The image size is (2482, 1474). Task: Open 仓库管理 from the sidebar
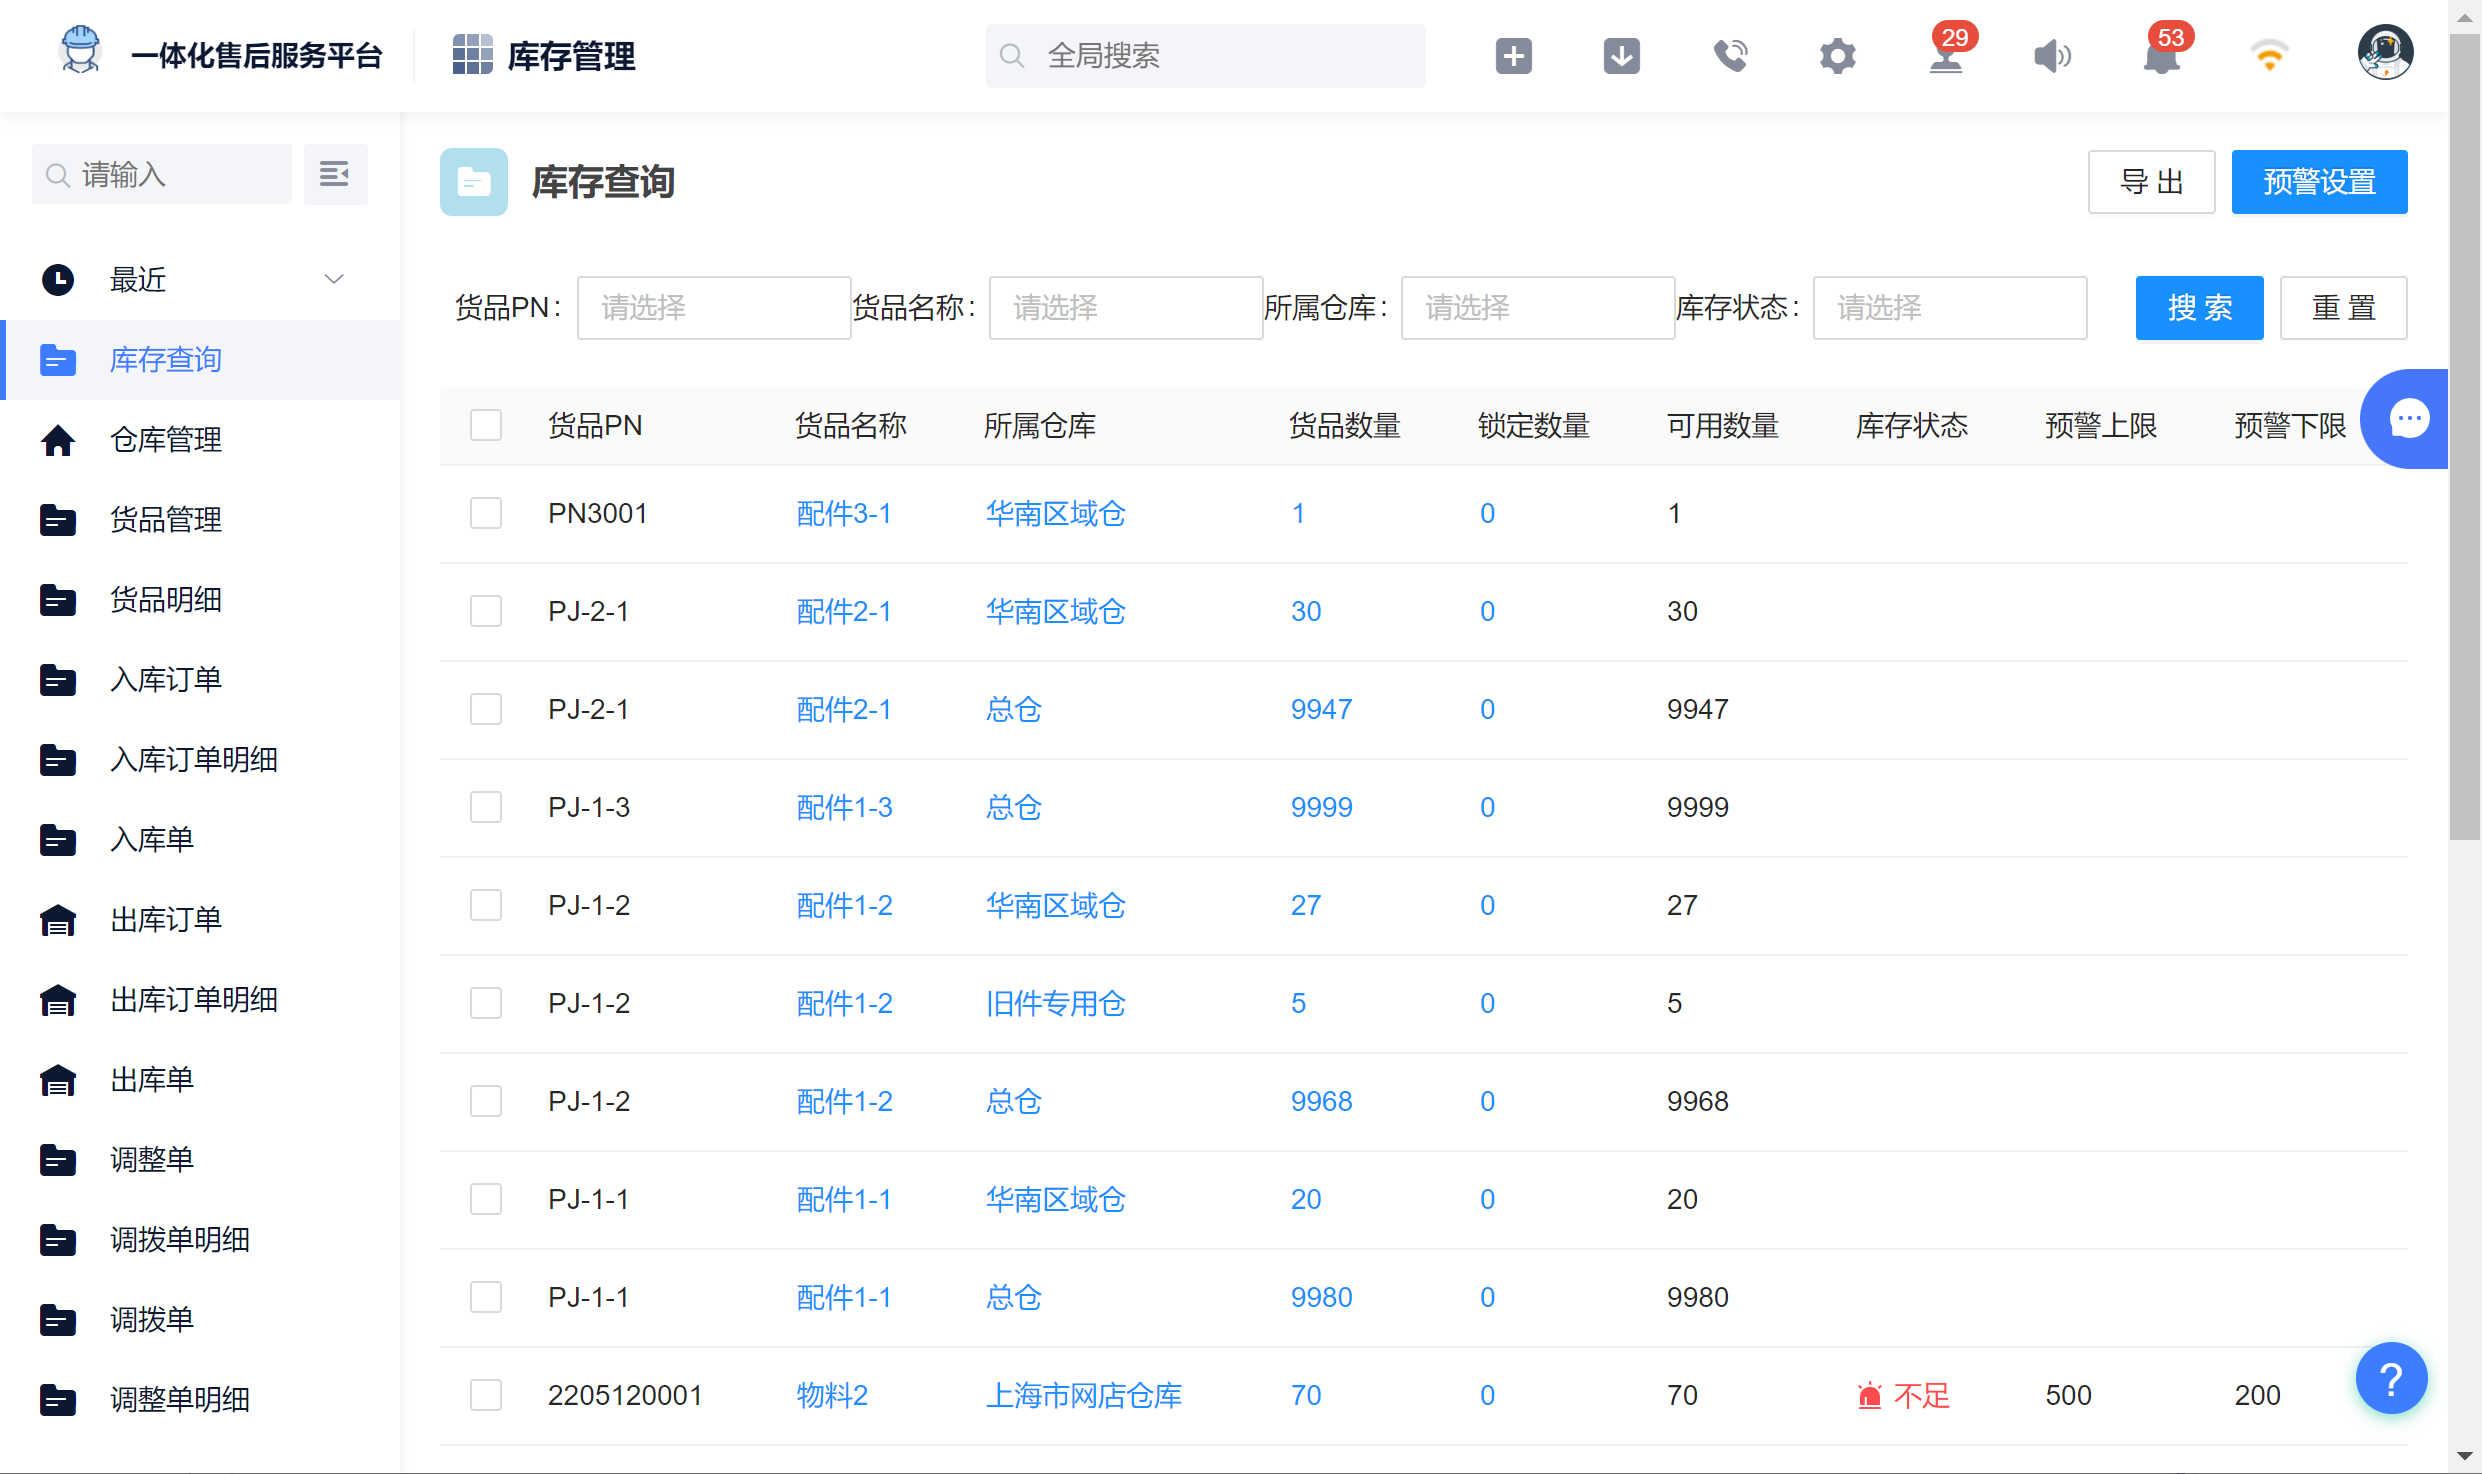(x=165, y=439)
